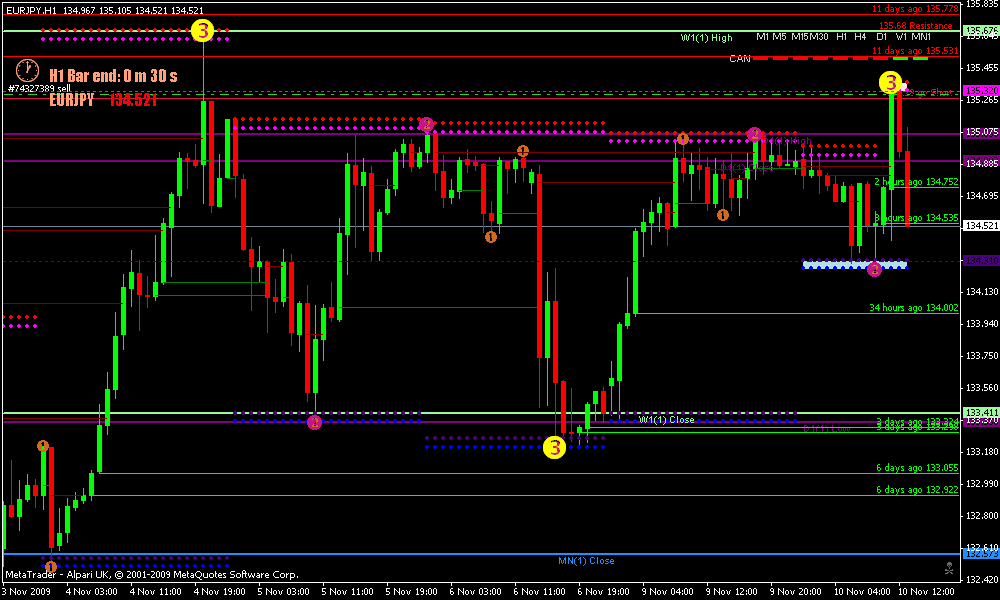Viewport: 1000px width, 600px height.
Task: Click the clock icon beside H1 Bar end
Action: [27, 71]
